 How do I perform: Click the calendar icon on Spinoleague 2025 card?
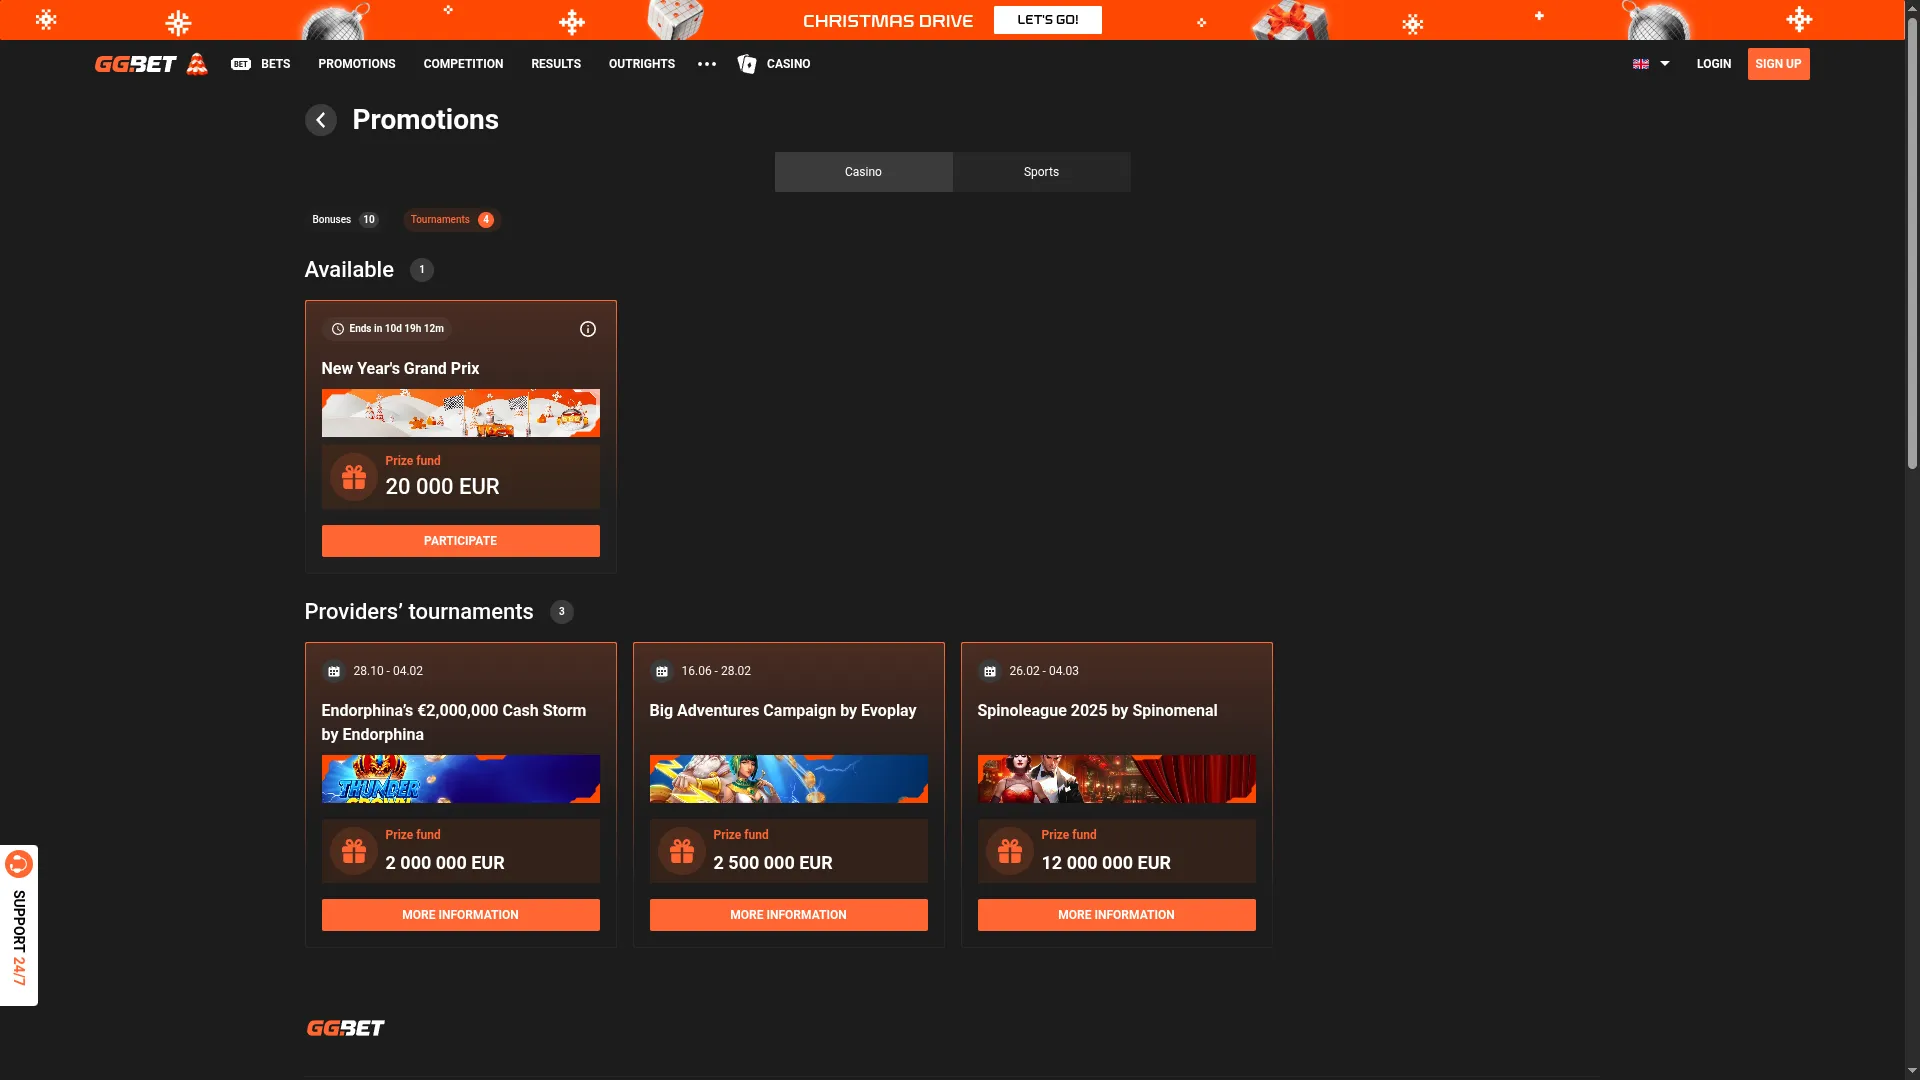click(989, 672)
